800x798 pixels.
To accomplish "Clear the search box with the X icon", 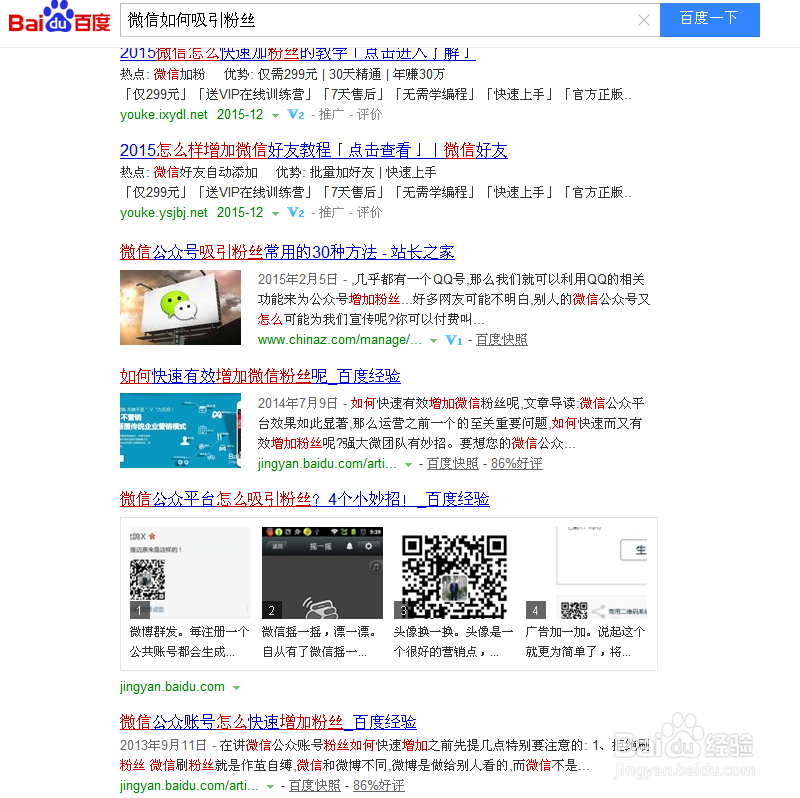I will pyautogui.click(x=644, y=20).
